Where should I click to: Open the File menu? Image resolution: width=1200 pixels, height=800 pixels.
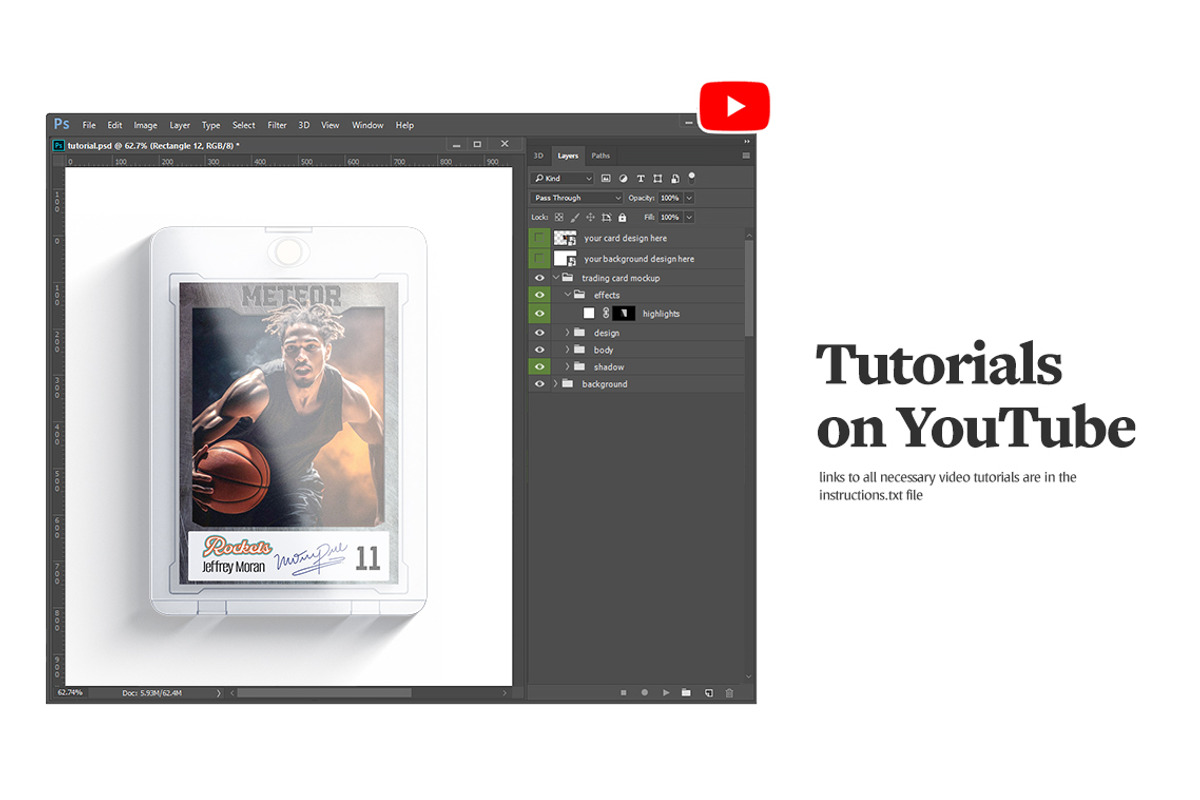coord(89,125)
